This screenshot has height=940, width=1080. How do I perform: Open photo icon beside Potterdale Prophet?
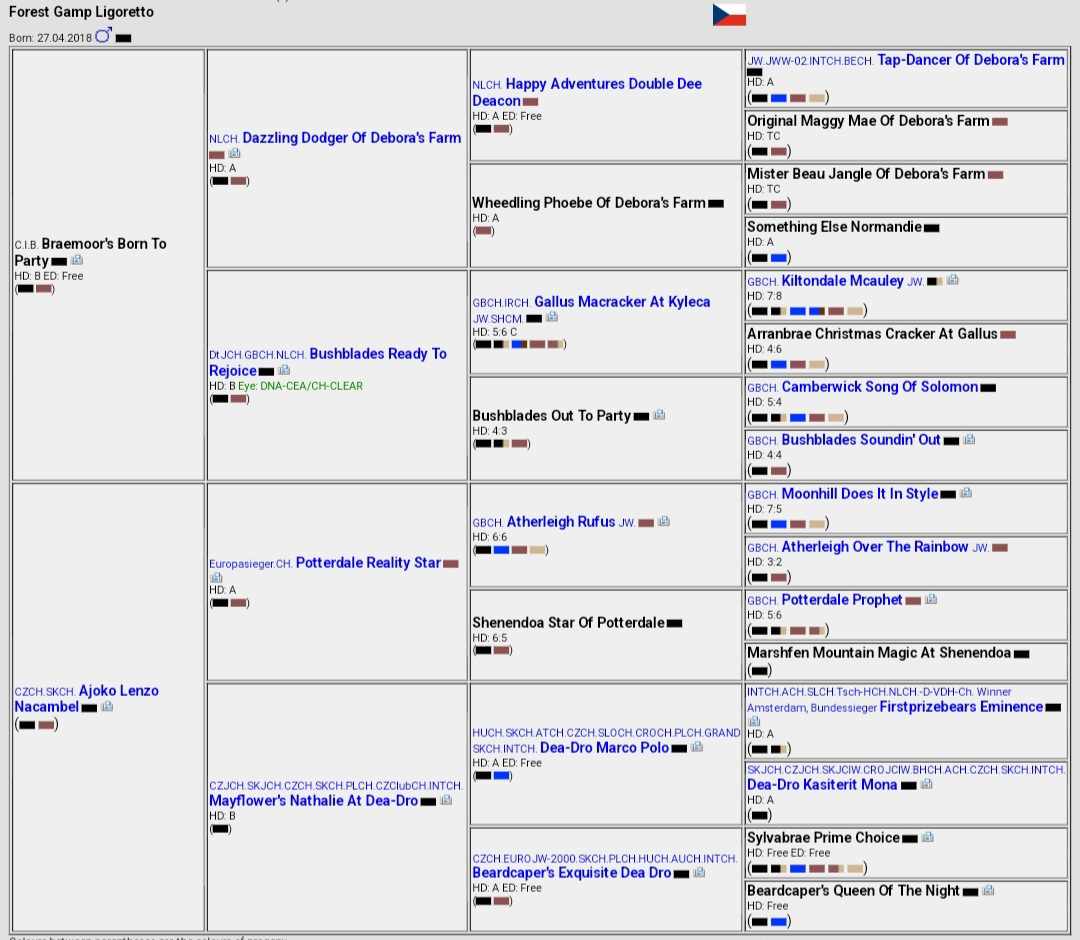[x=931, y=599]
